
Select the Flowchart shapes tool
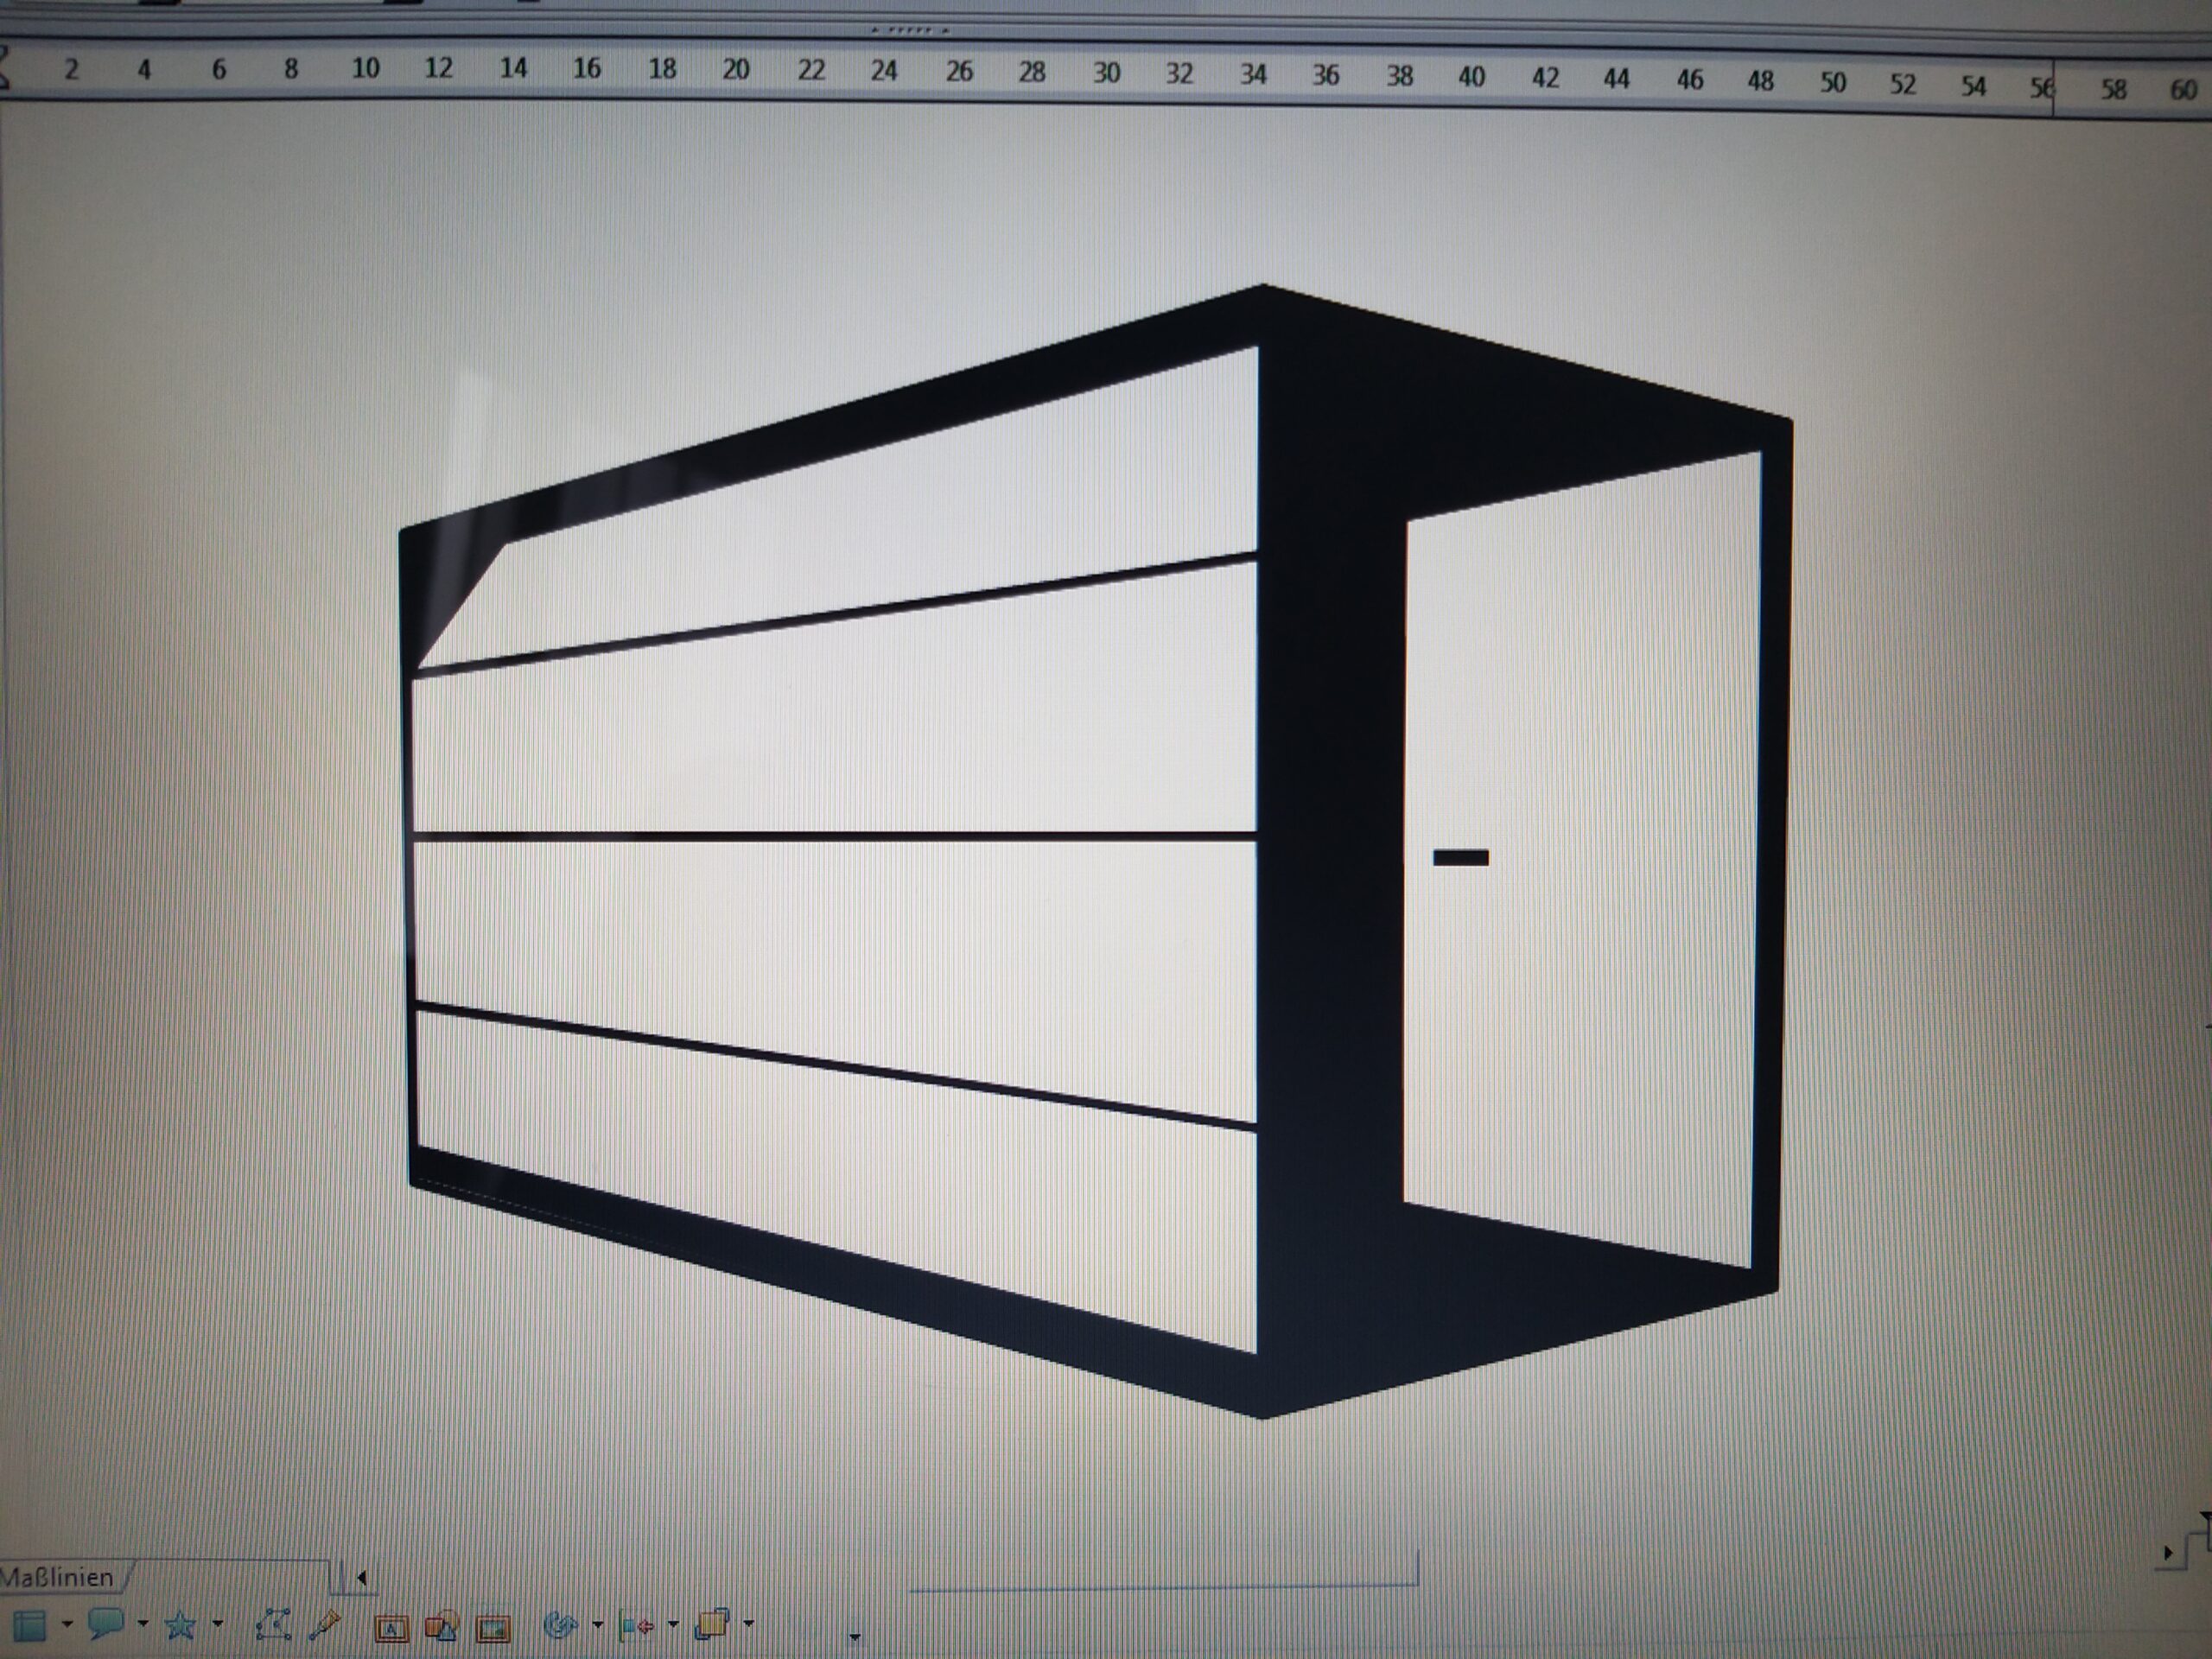tap(30, 1625)
